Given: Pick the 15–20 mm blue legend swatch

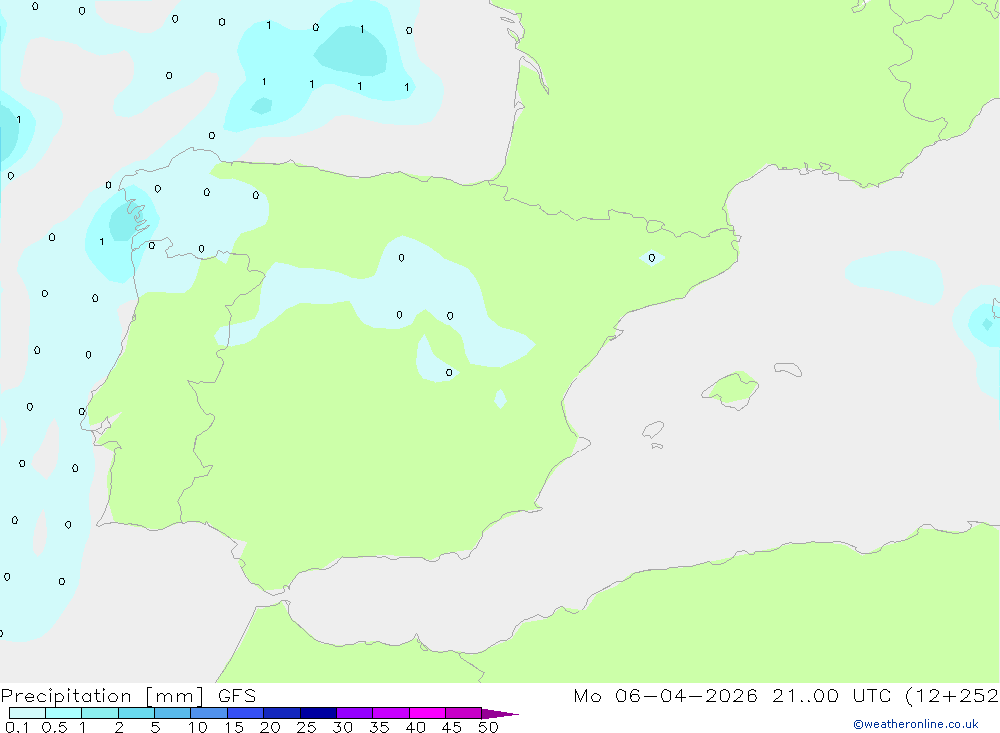Looking at the screenshot, I should [246, 713].
